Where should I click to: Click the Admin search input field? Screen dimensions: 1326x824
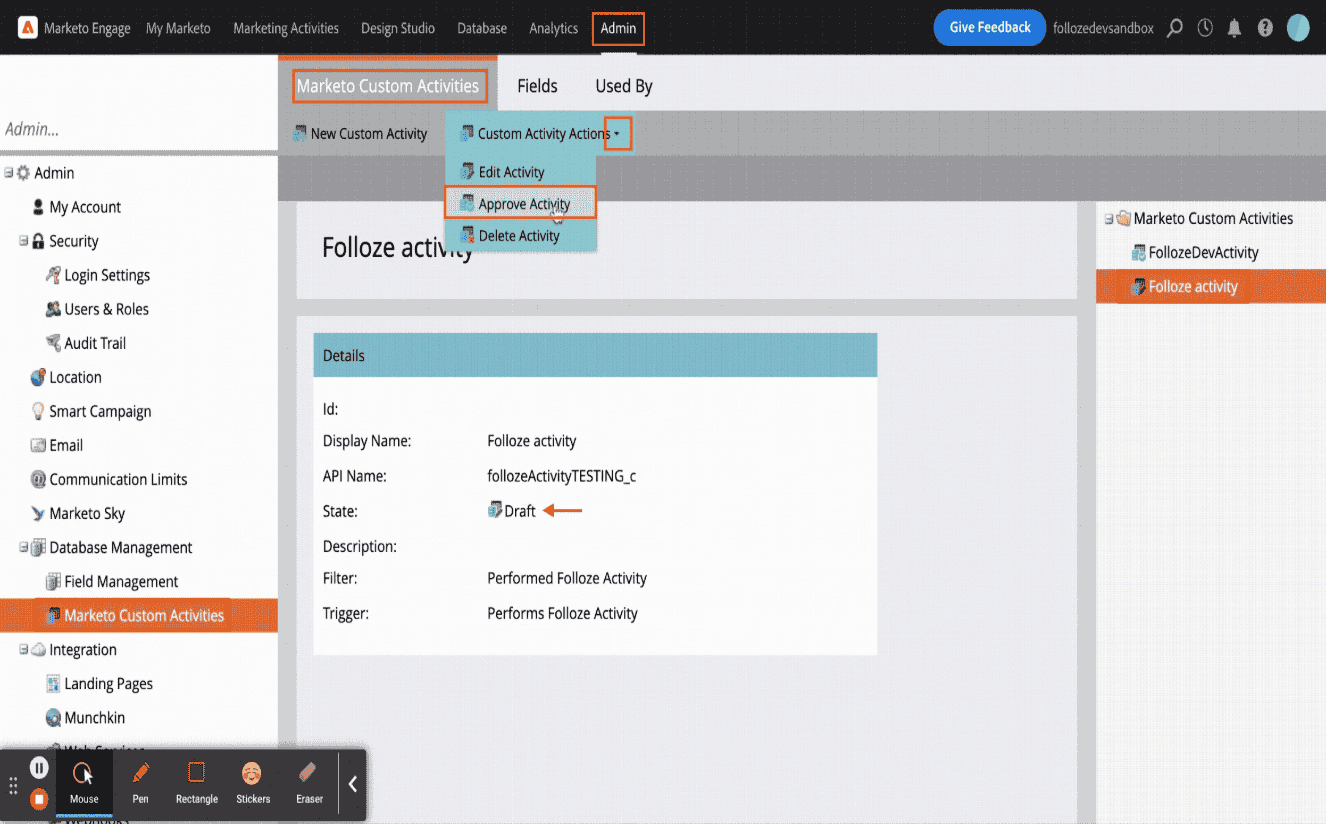138,129
